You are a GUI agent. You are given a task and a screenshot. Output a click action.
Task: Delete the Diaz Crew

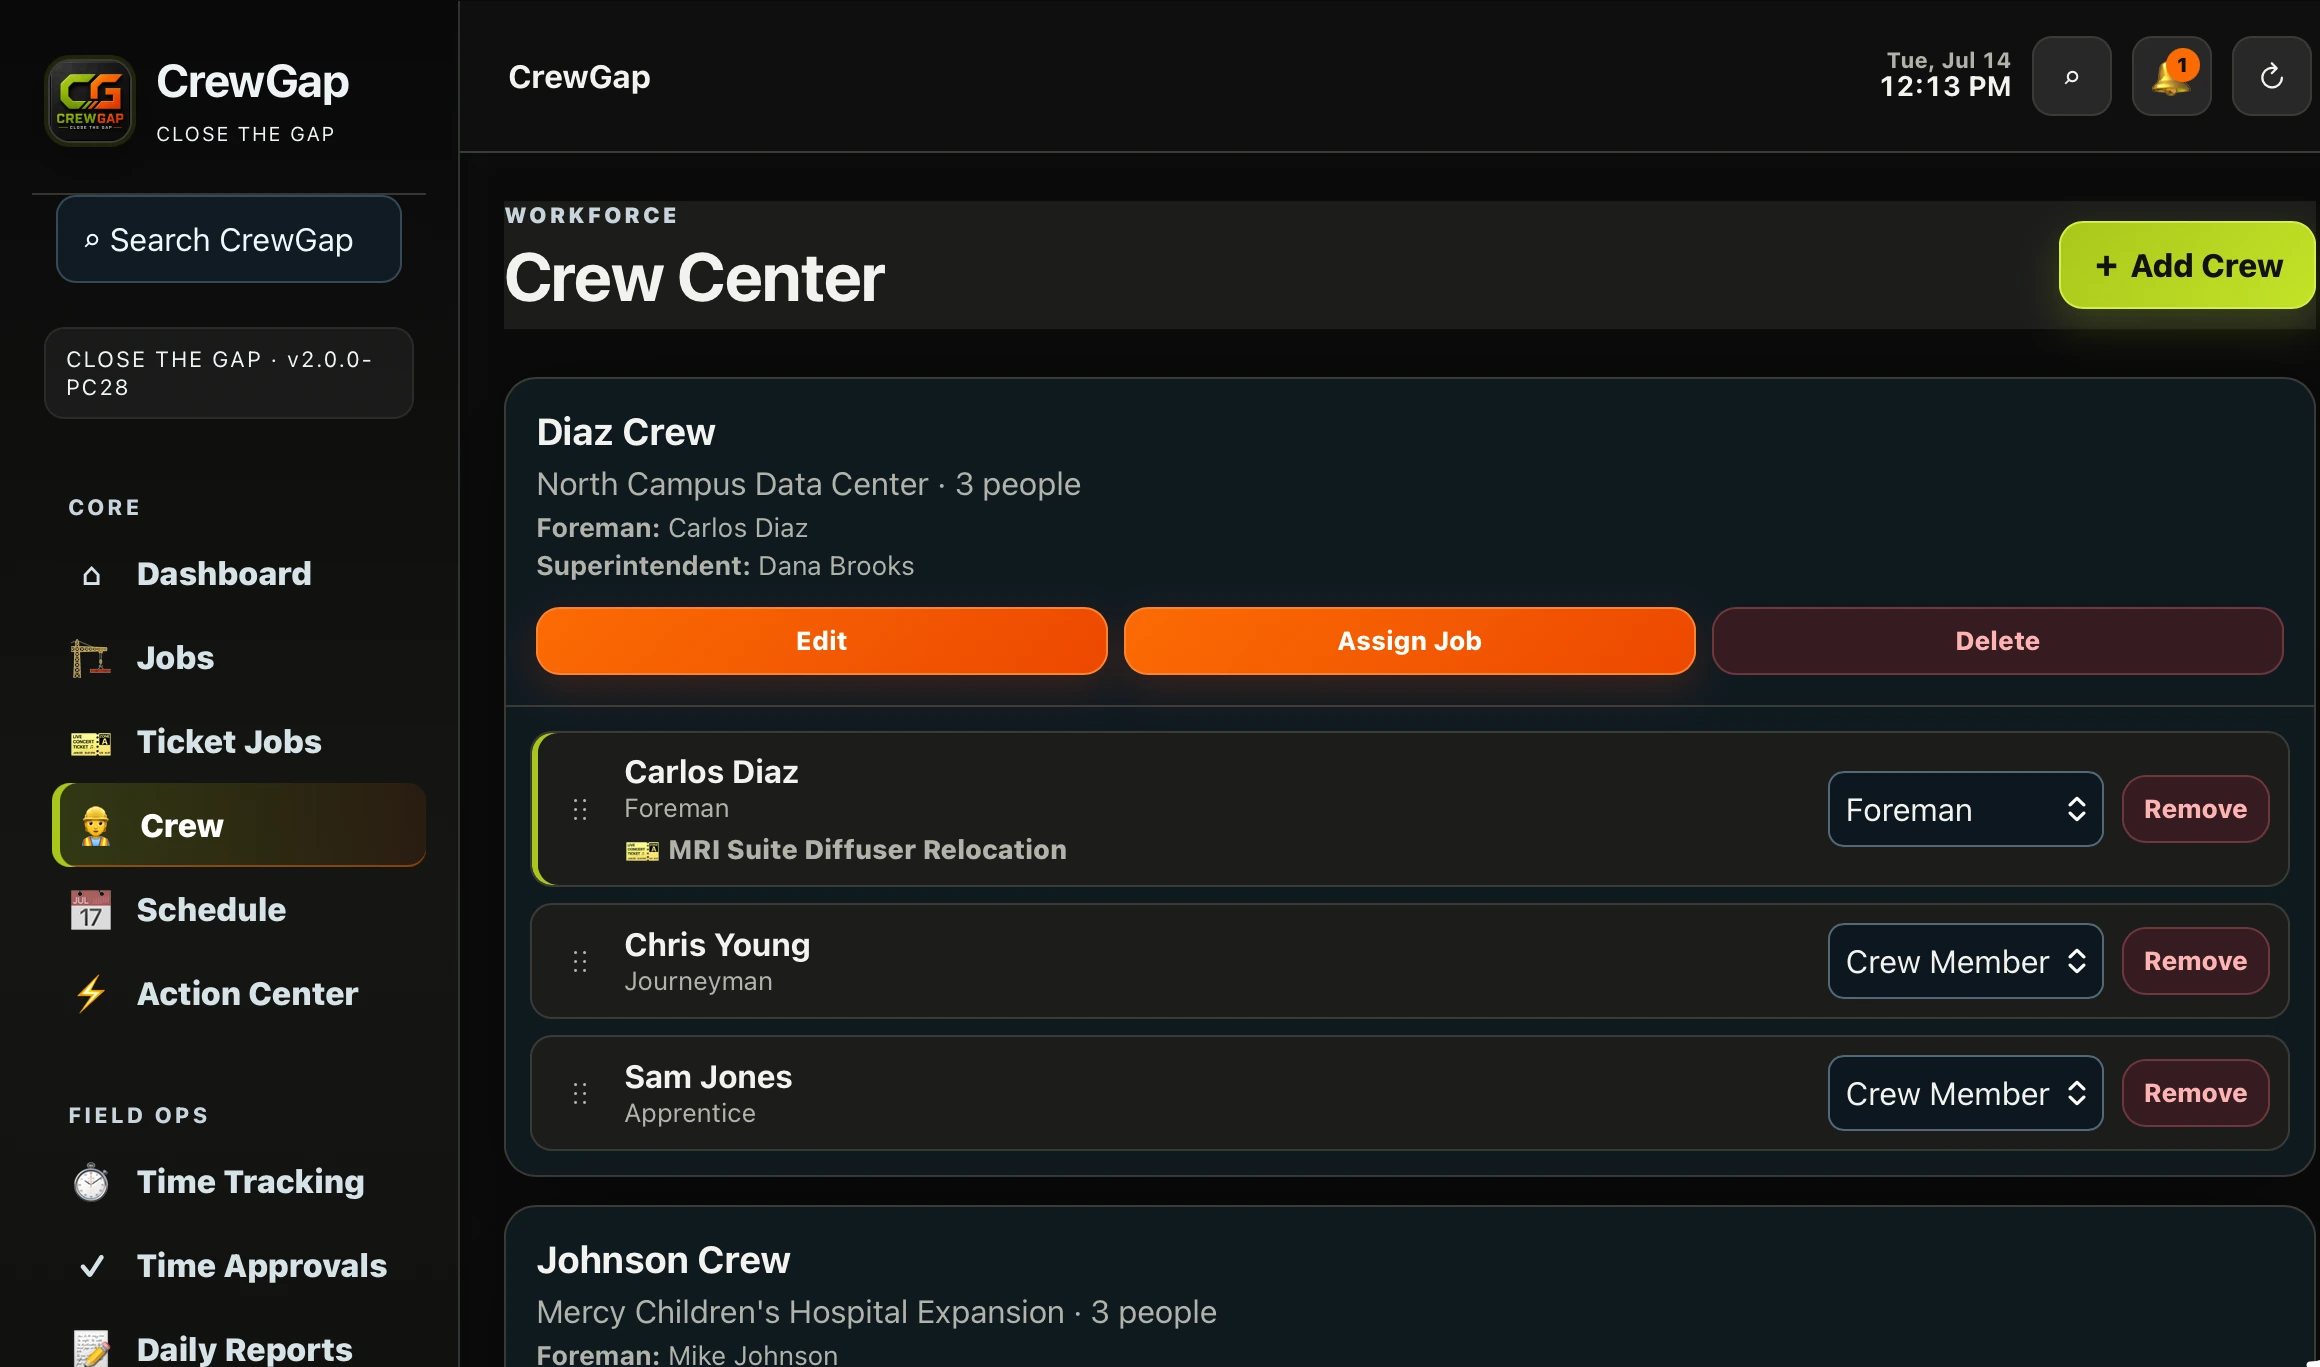coord(1997,641)
